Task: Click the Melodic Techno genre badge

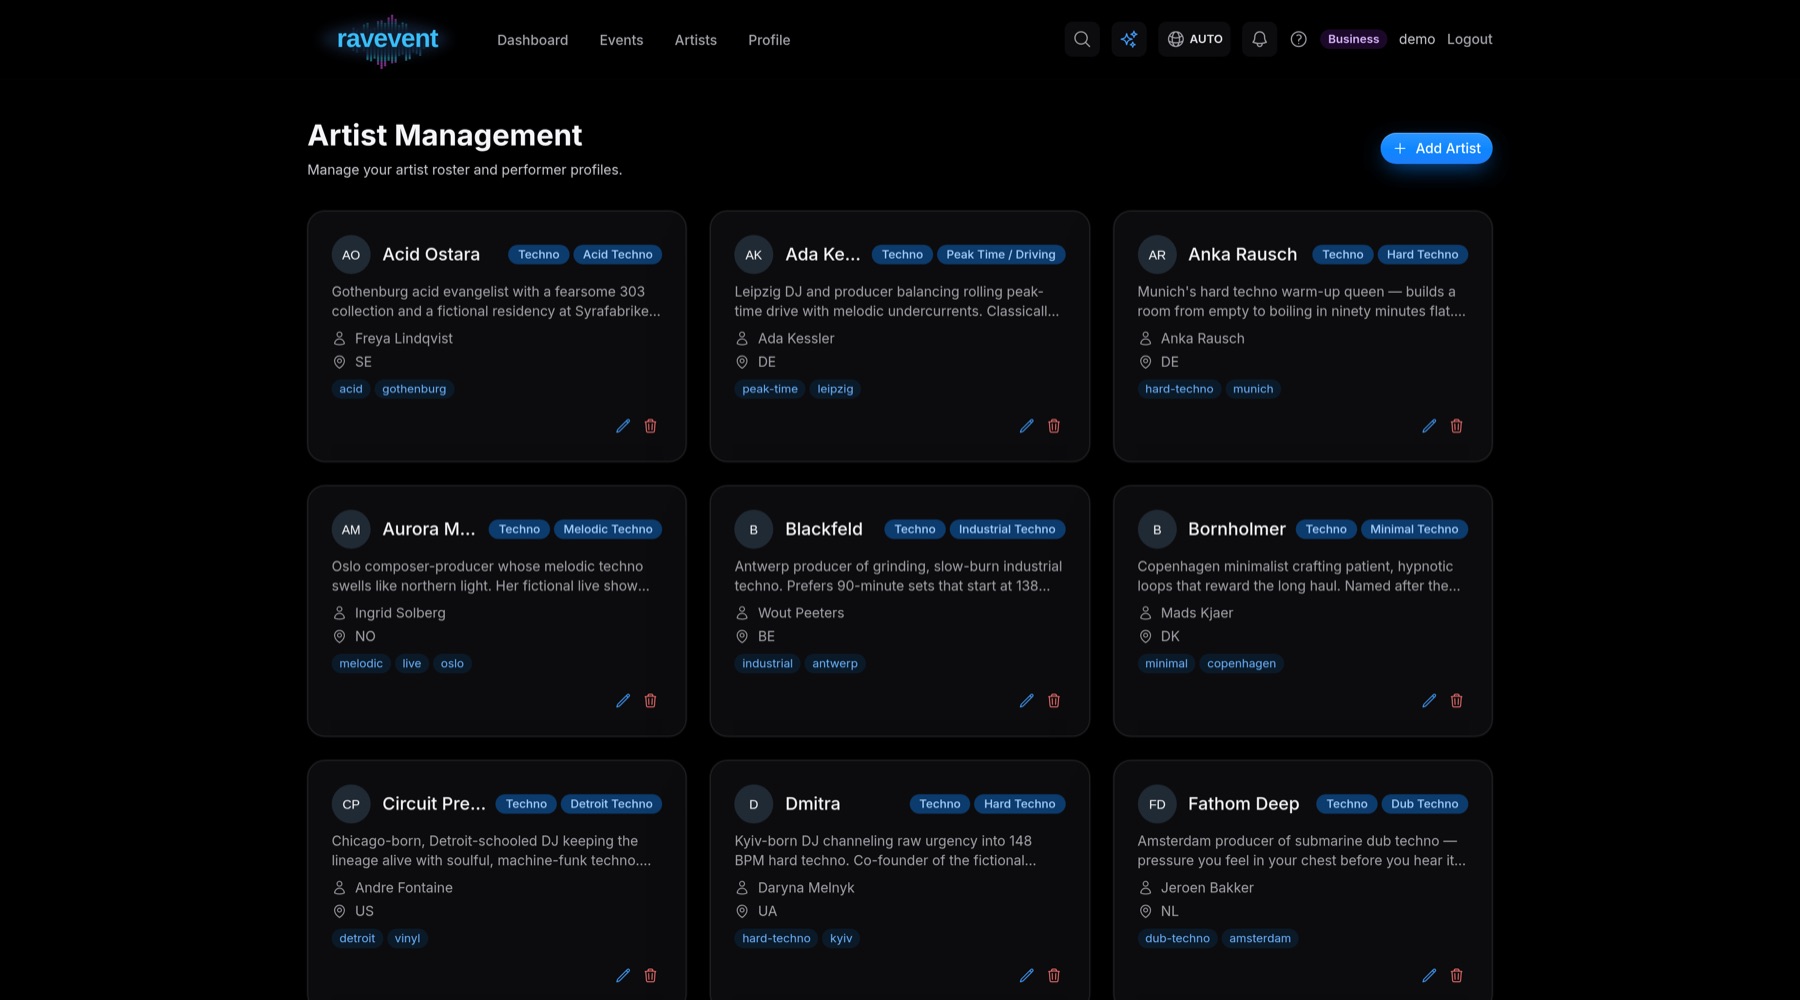Action: [607, 529]
